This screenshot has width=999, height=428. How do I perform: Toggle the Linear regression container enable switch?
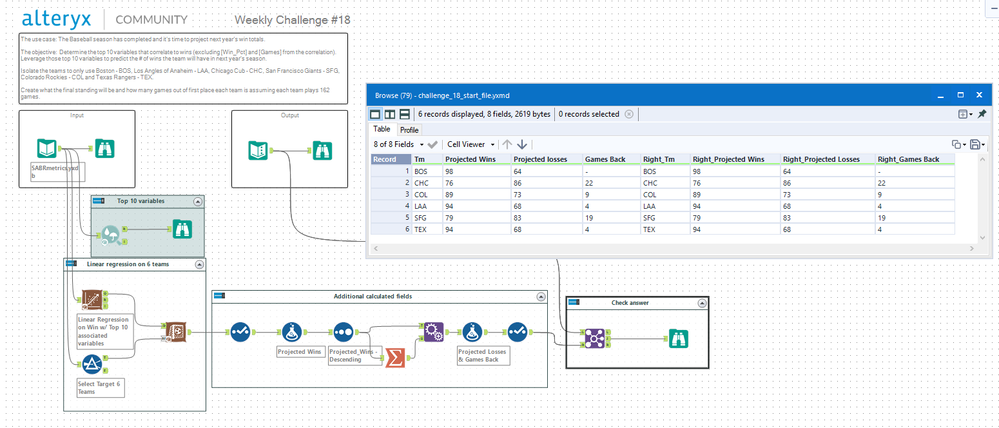(x=71, y=264)
